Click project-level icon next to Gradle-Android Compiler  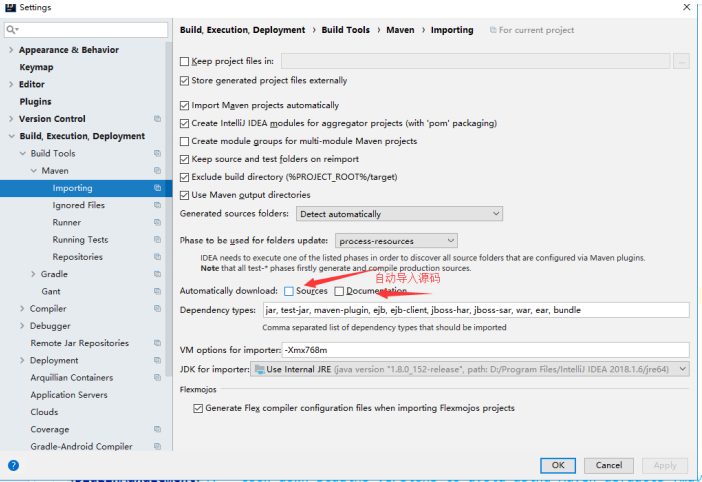157,446
